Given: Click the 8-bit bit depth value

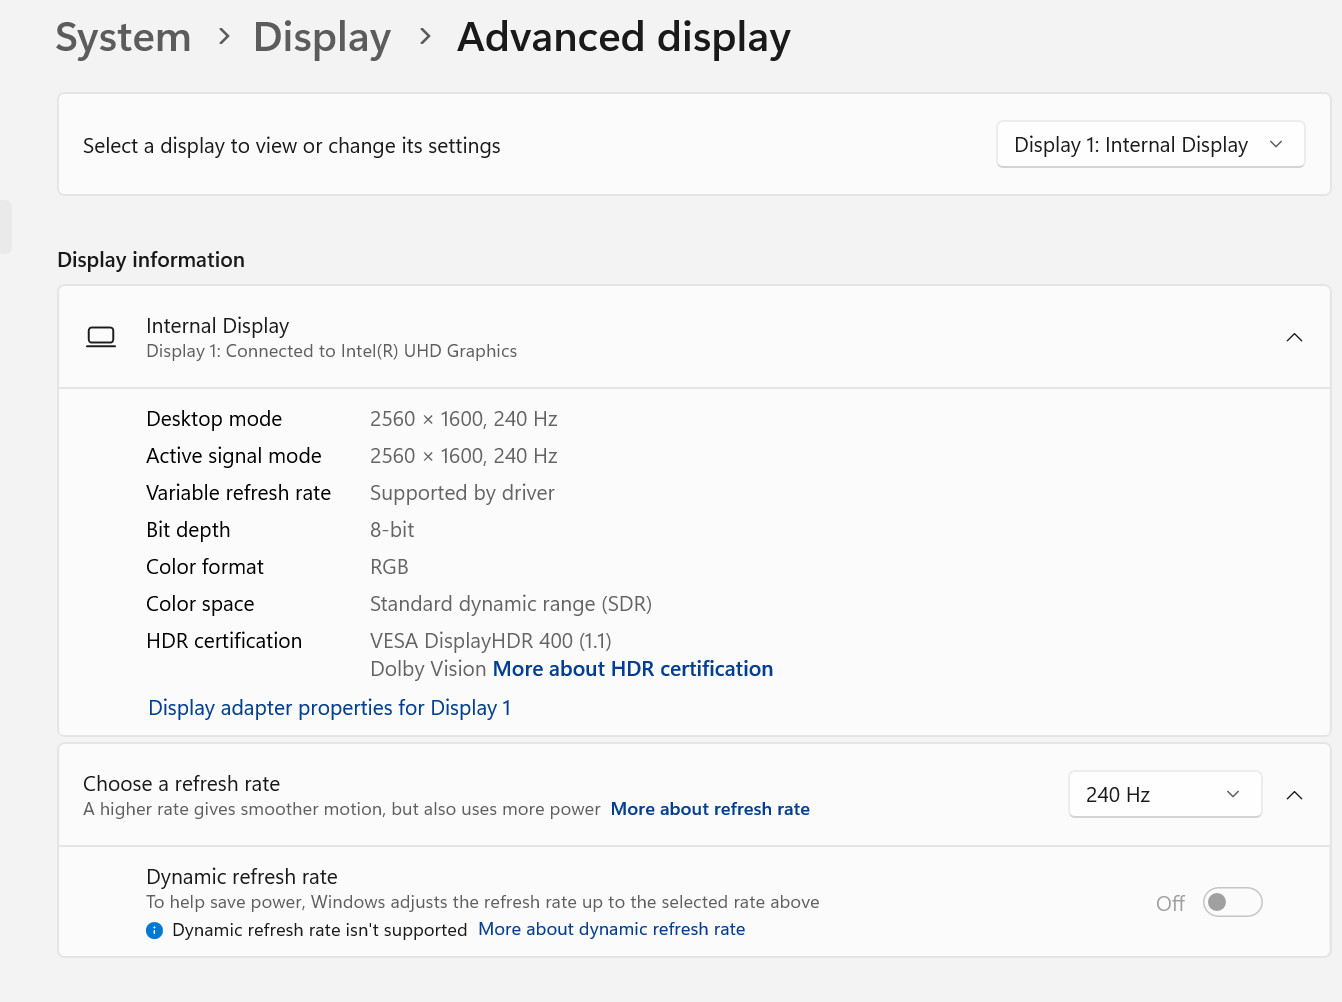Looking at the screenshot, I should 392,530.
